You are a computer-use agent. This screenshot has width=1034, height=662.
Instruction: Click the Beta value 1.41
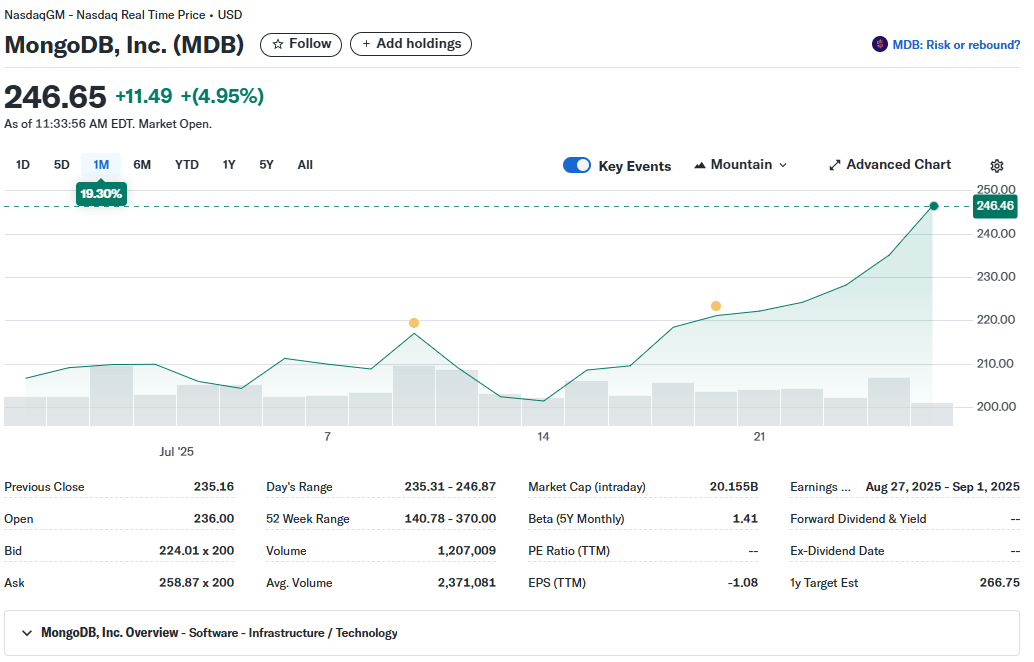click(x=745, y=519)
